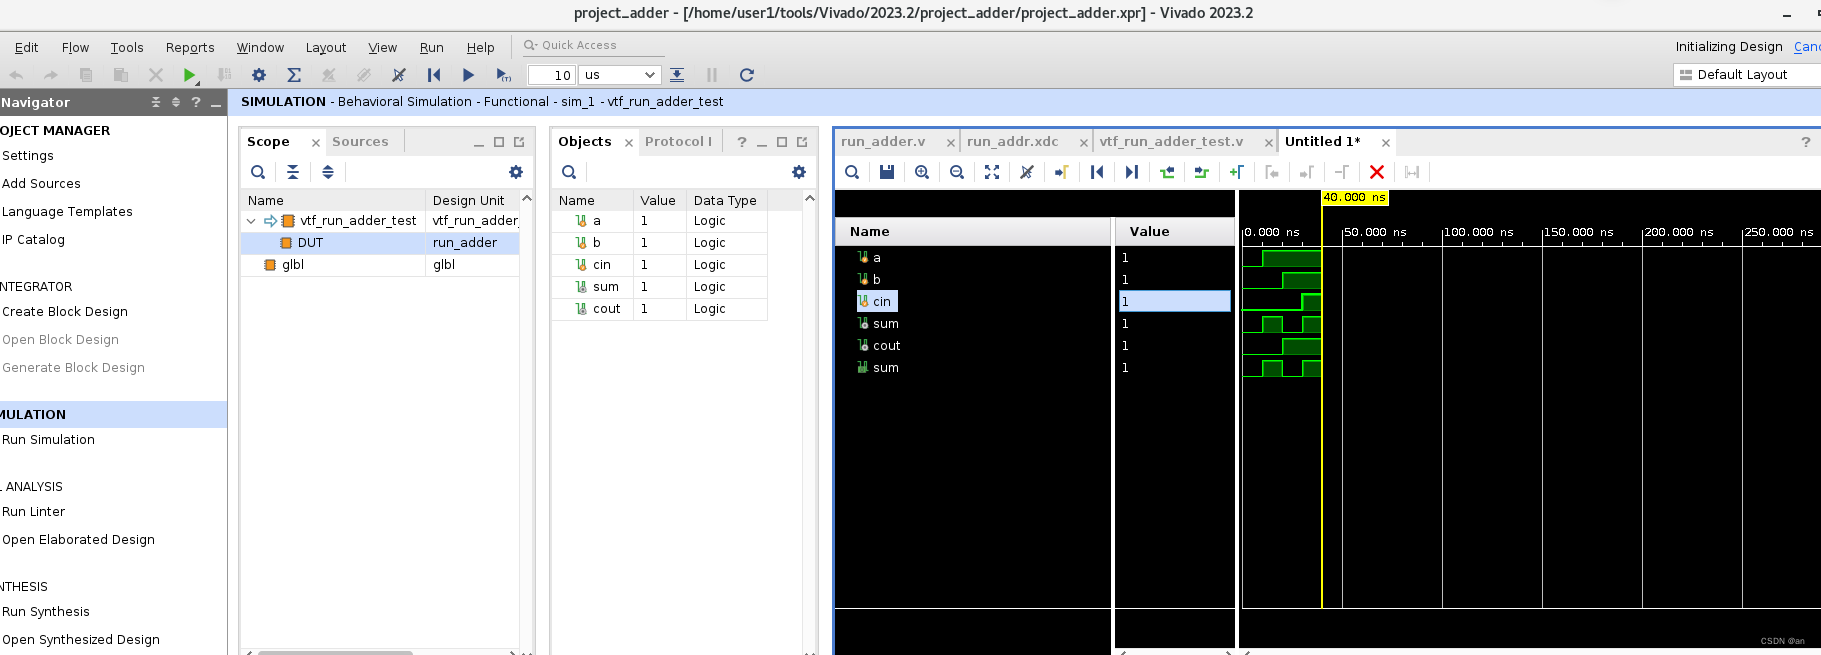Screen dimensions: 1821x655
Task: Click the simulation time value field showing 10
Action: click(x=551, y=75)
